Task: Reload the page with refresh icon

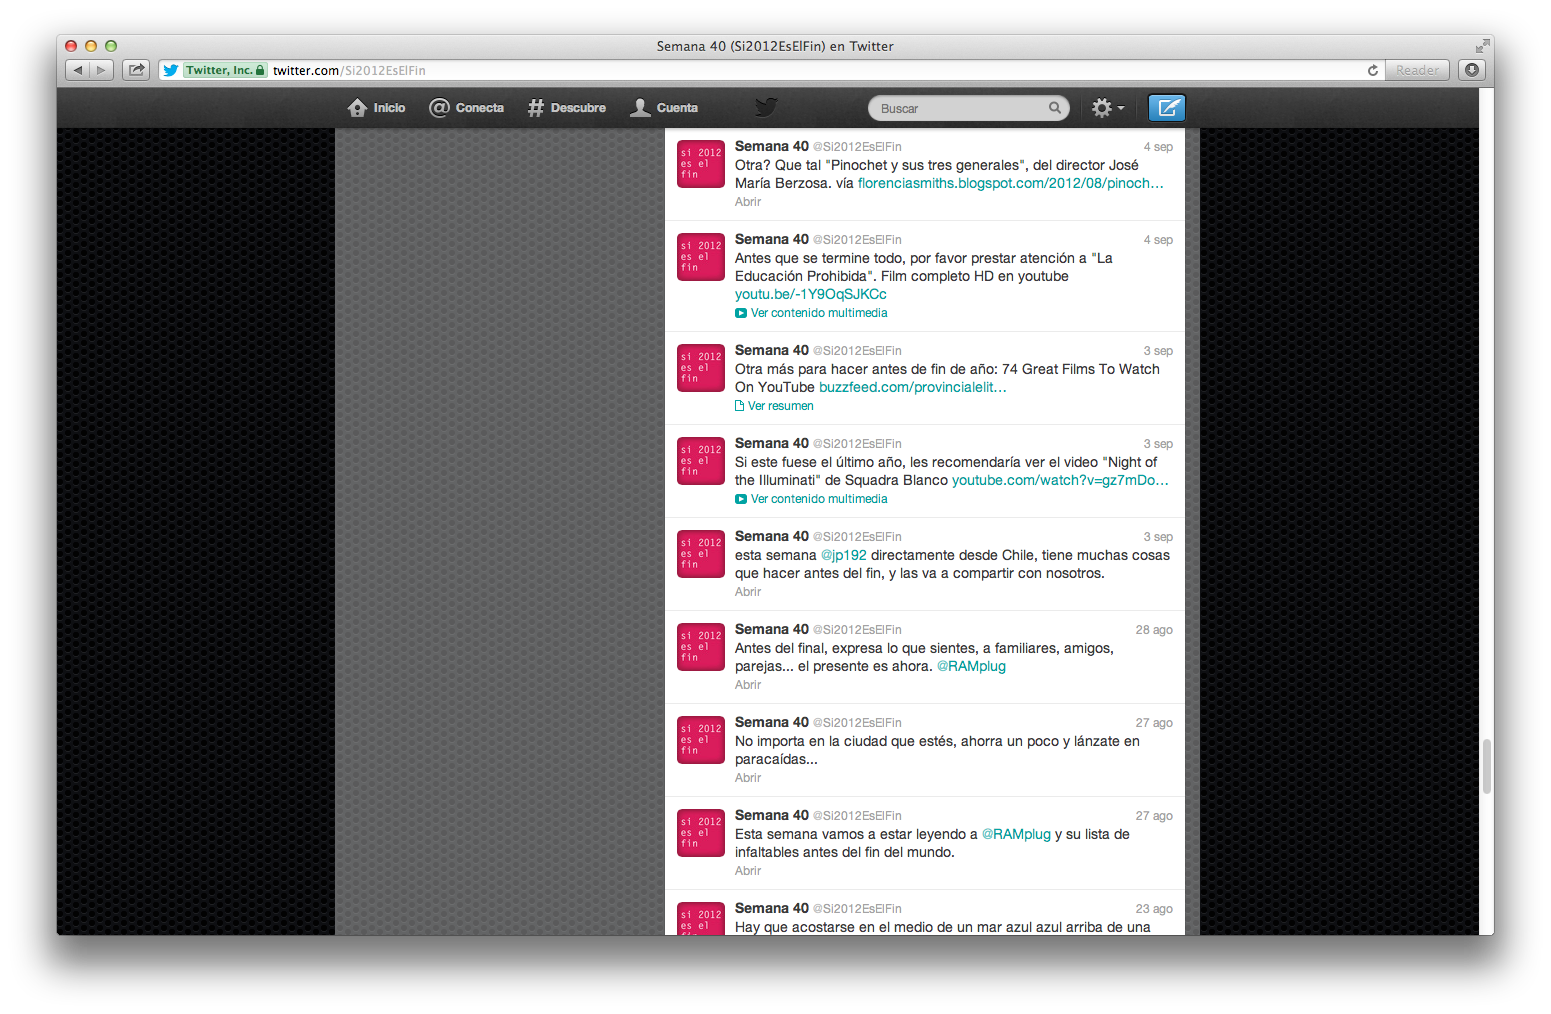Action: pos(1373,70)
